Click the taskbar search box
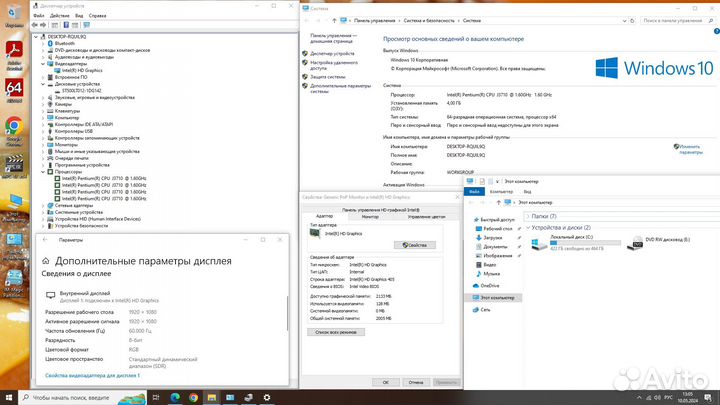This screenshot has height=405, width=720. coord(83,398)
